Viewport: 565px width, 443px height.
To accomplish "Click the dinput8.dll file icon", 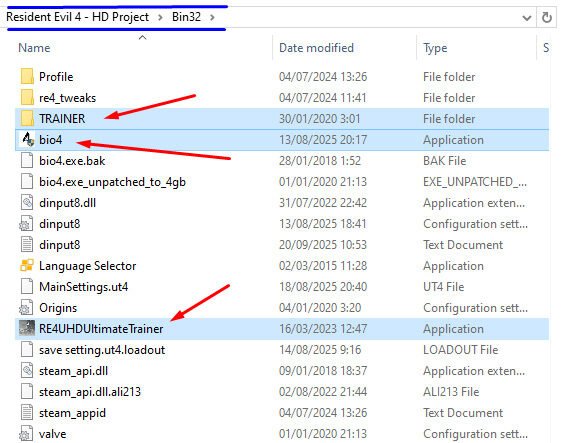I will [27, 203].
